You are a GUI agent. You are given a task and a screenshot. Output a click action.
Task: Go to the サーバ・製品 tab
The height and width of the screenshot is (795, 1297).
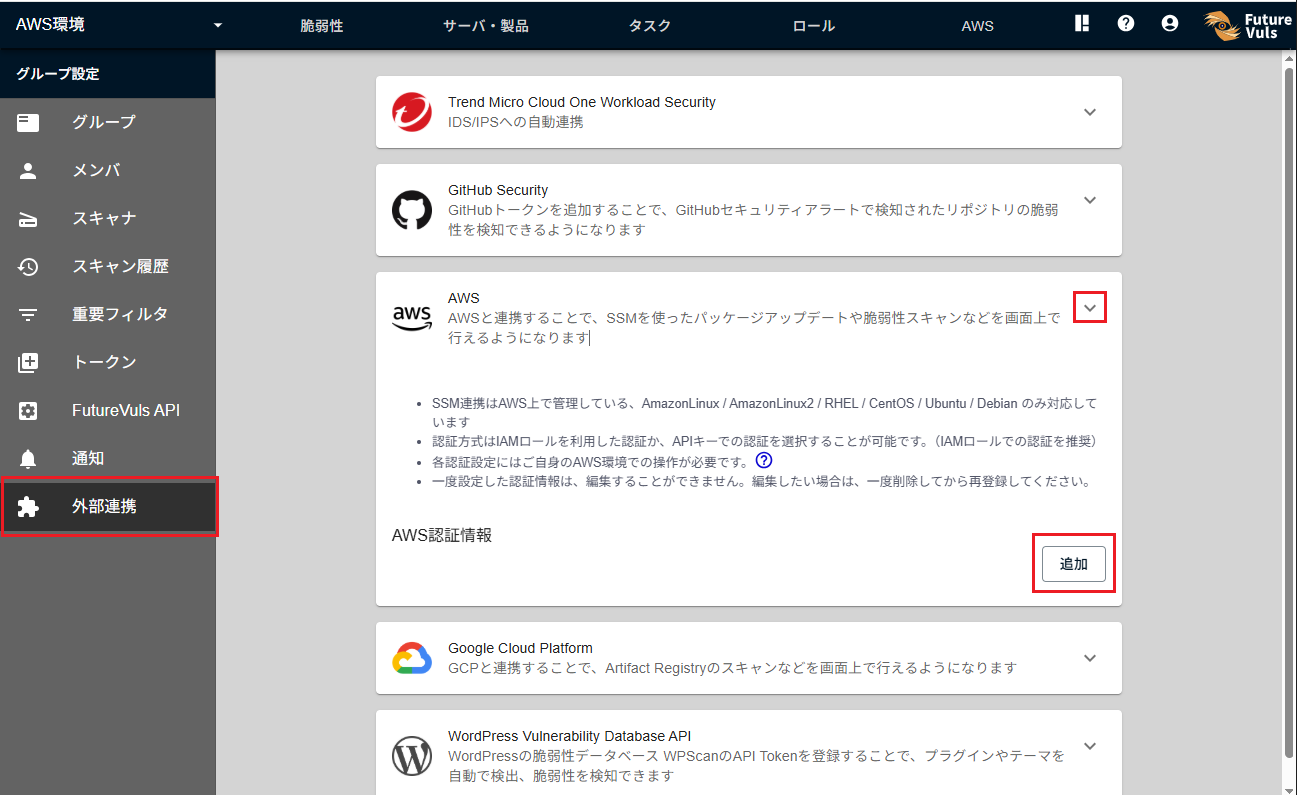tap(486, 26)
